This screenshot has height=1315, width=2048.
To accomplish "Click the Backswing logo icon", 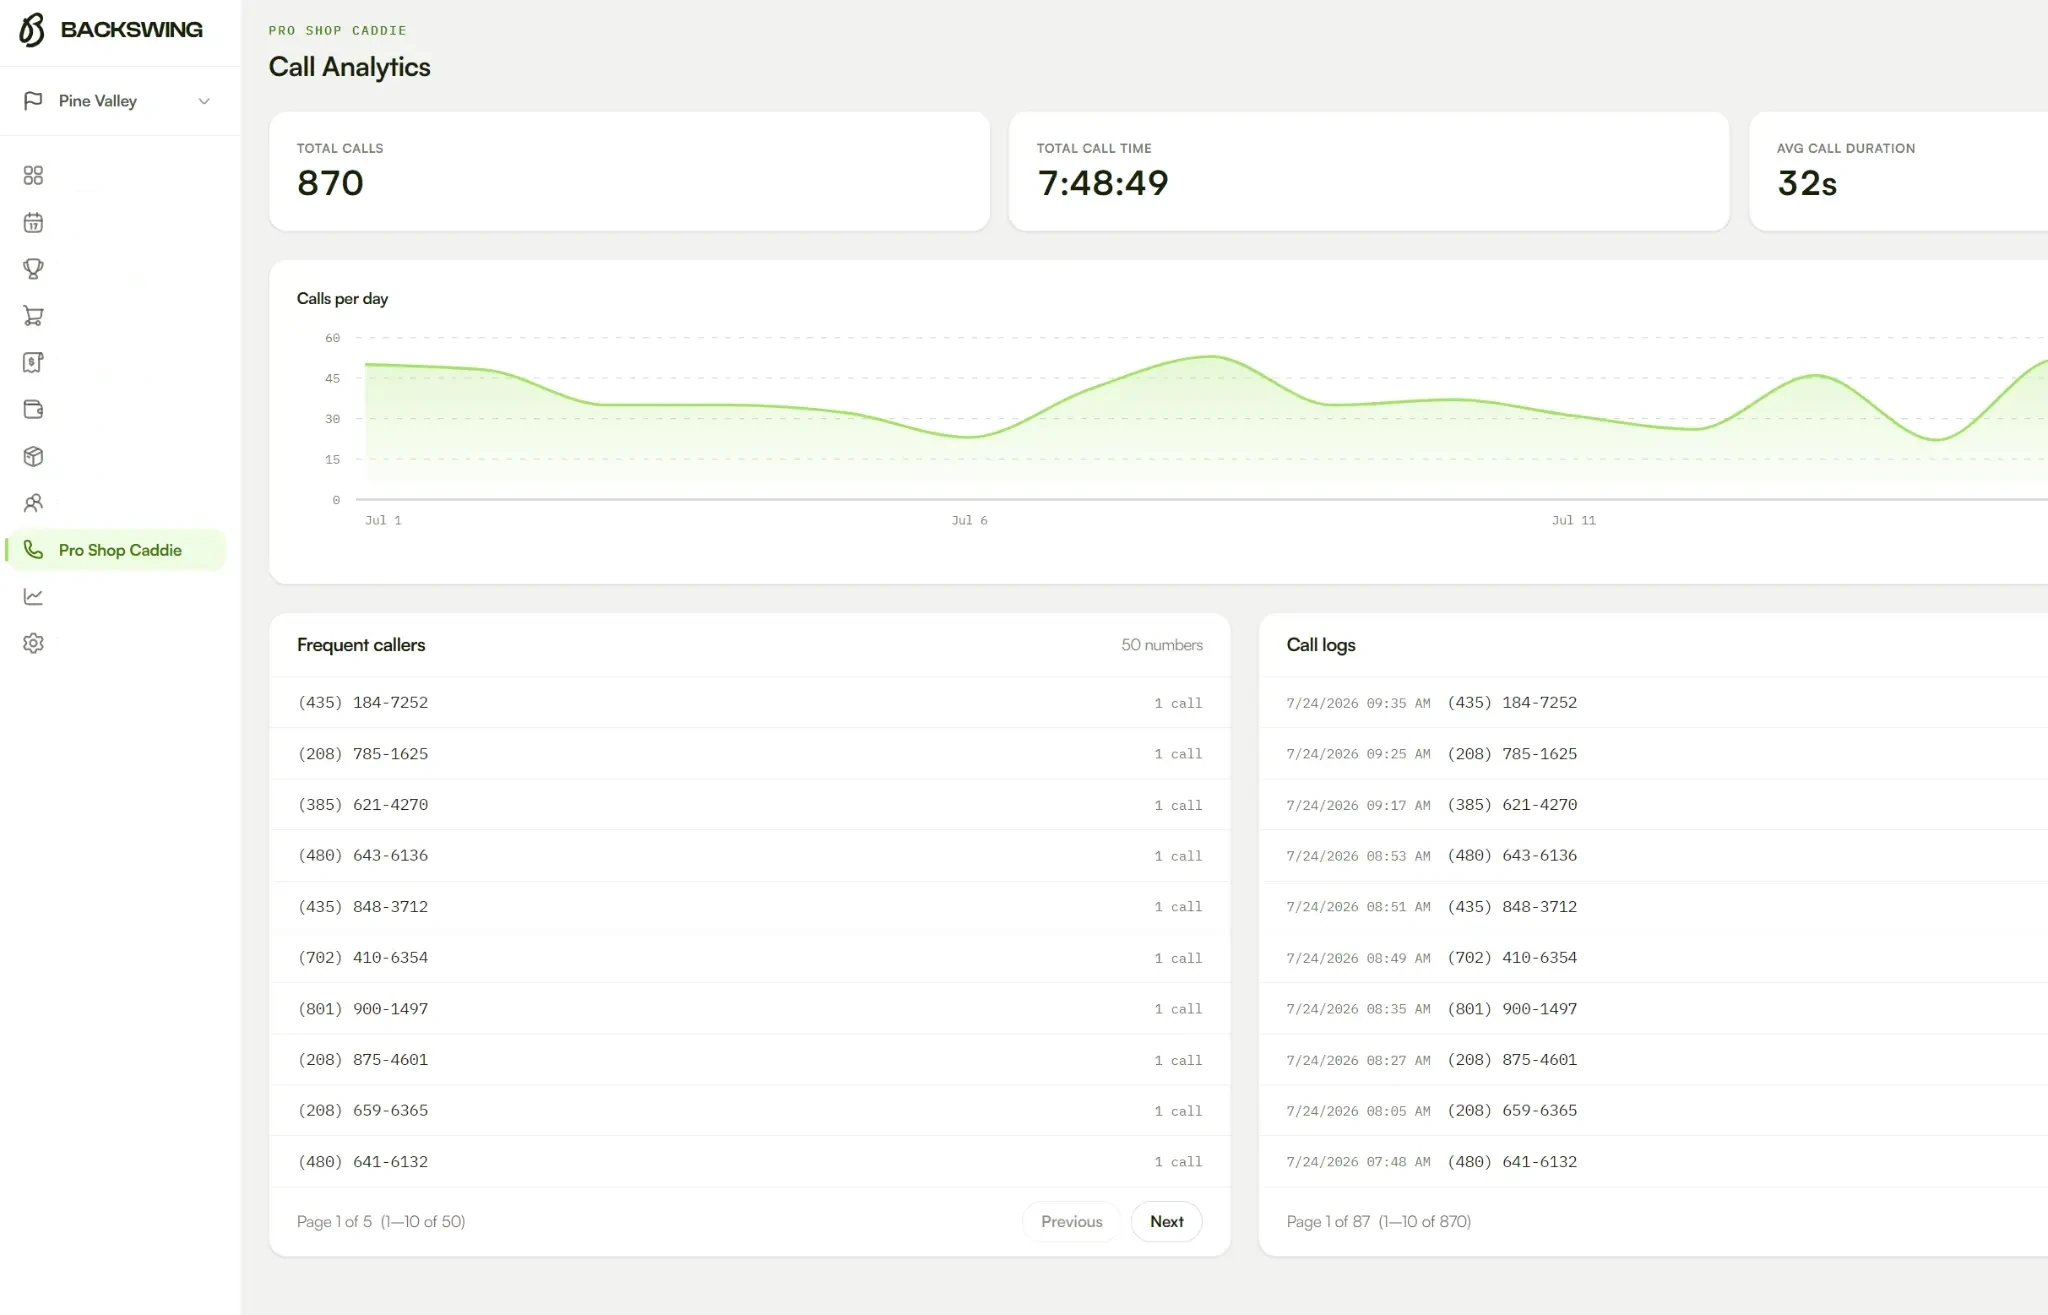I will (32, 30).
